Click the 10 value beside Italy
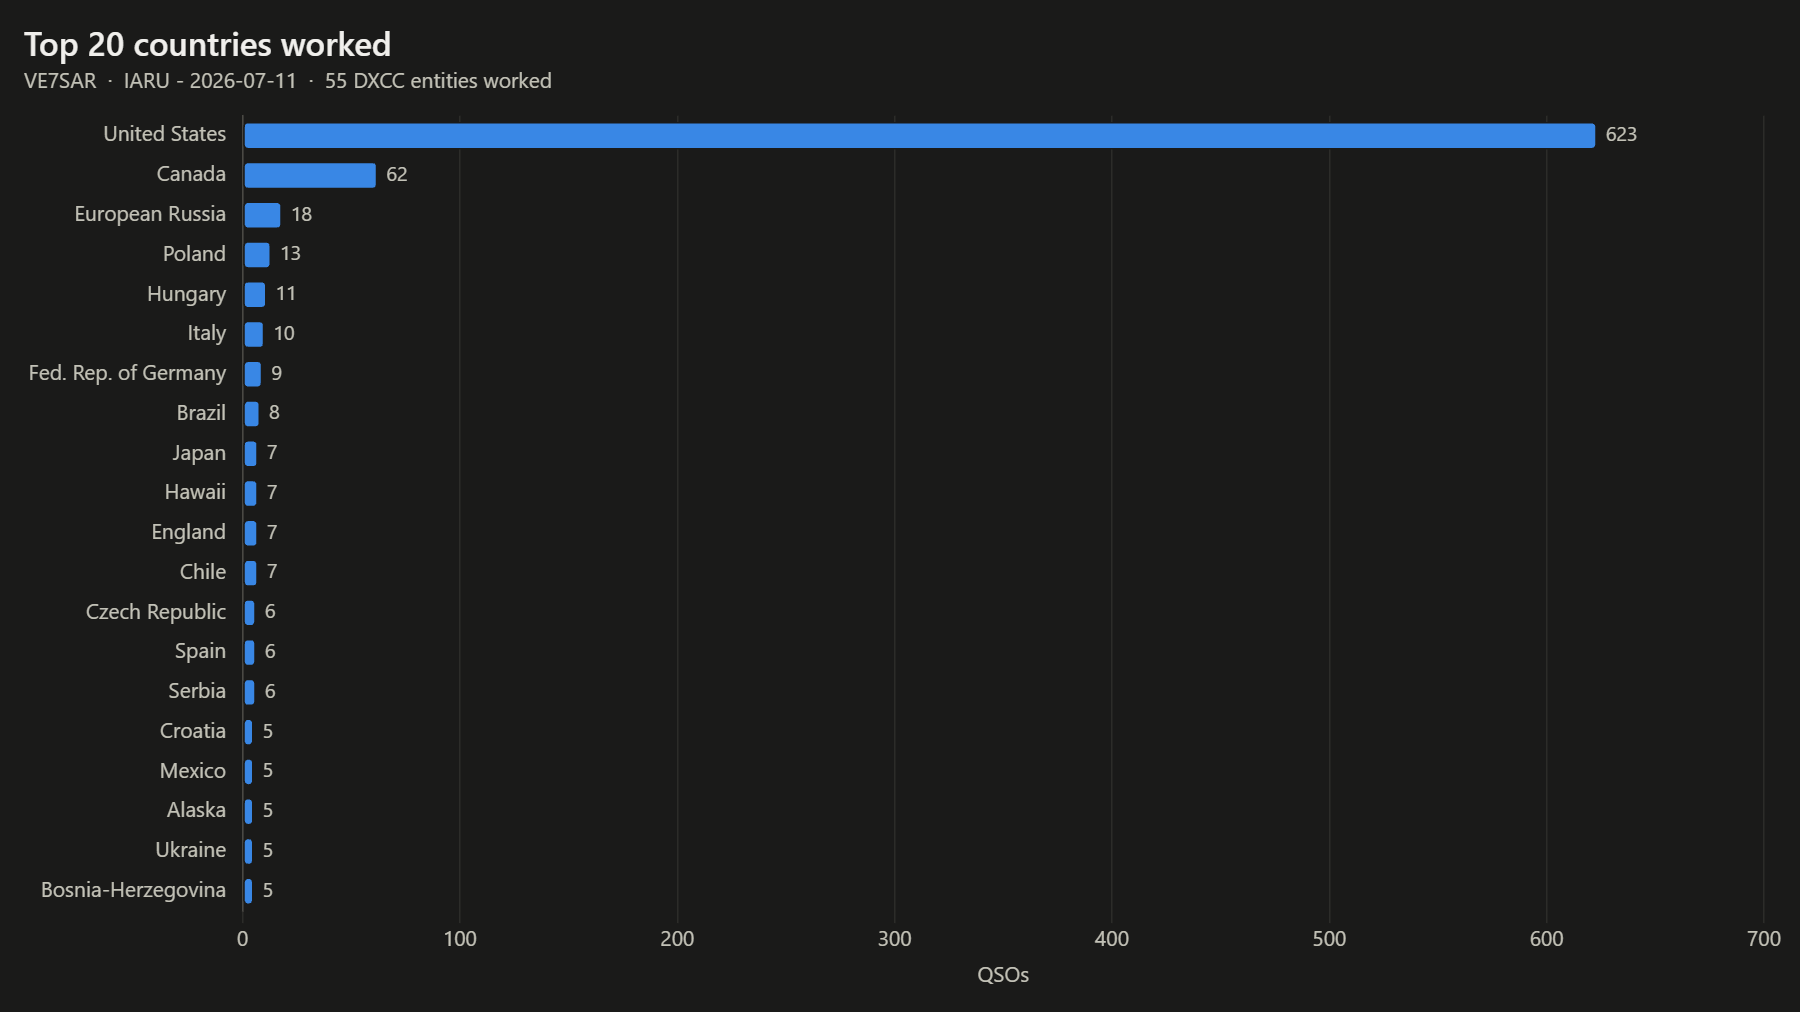1800x1012 pixels. click(284, 333)
